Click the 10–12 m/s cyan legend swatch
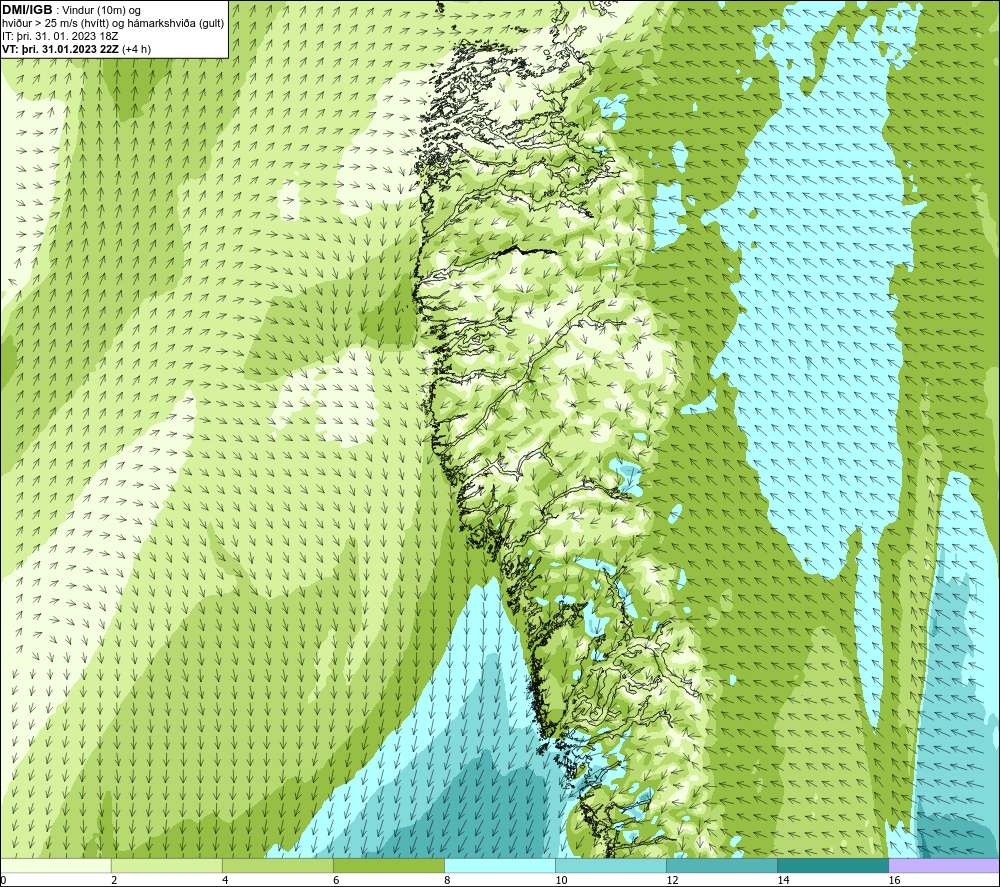 coord(611,865)
